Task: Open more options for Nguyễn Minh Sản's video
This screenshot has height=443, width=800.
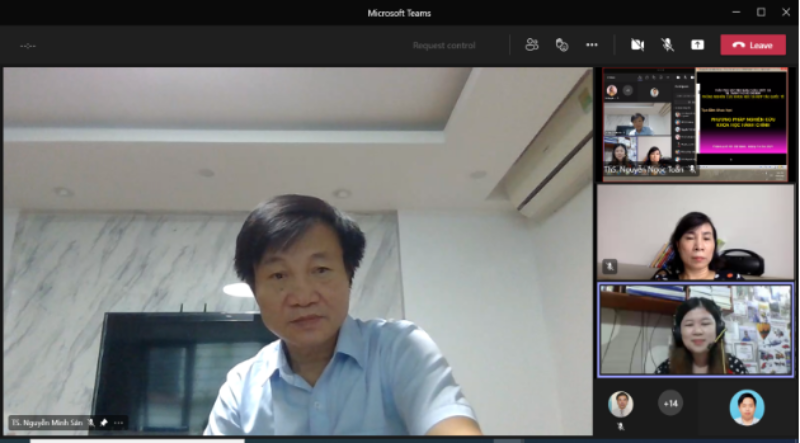Action: coord(119,423)
